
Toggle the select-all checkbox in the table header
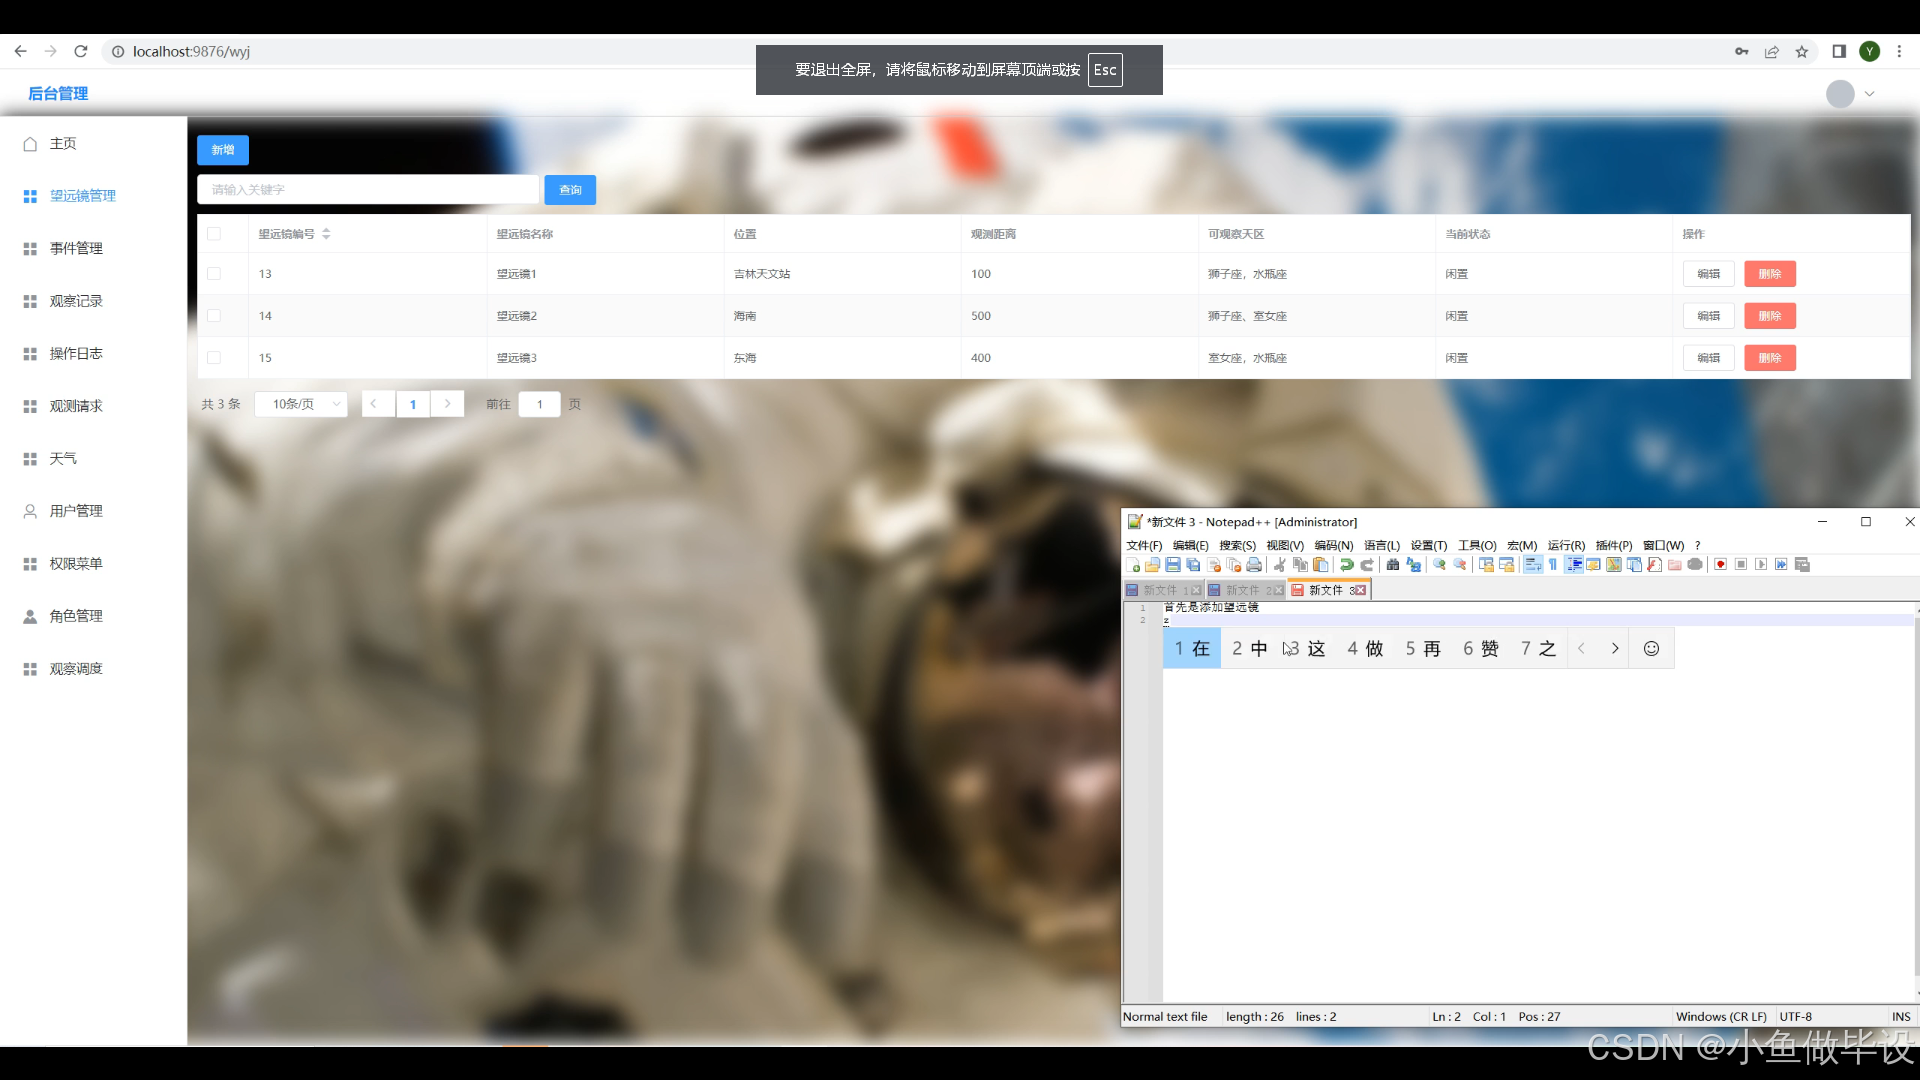pyautogui.click(x=214, y=233)
